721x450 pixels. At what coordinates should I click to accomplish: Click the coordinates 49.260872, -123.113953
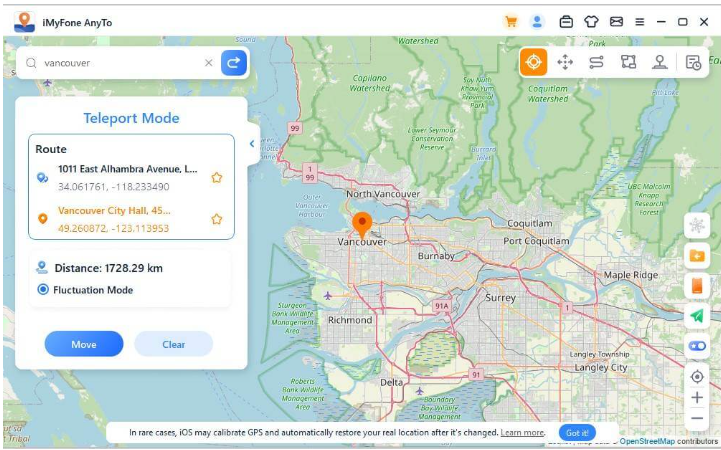coord(114,228)
